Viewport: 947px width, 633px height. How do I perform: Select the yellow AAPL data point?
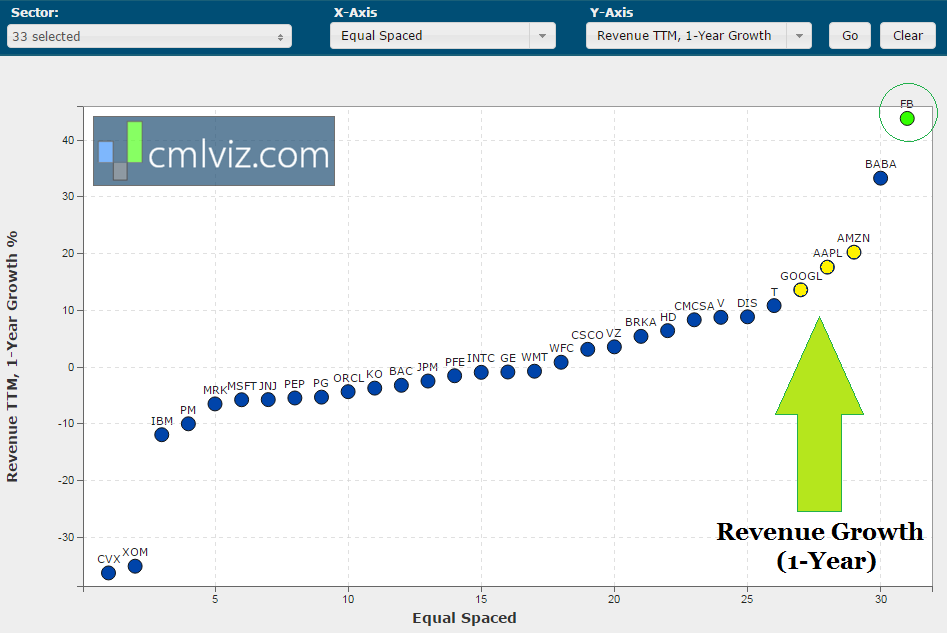point(827,267)
